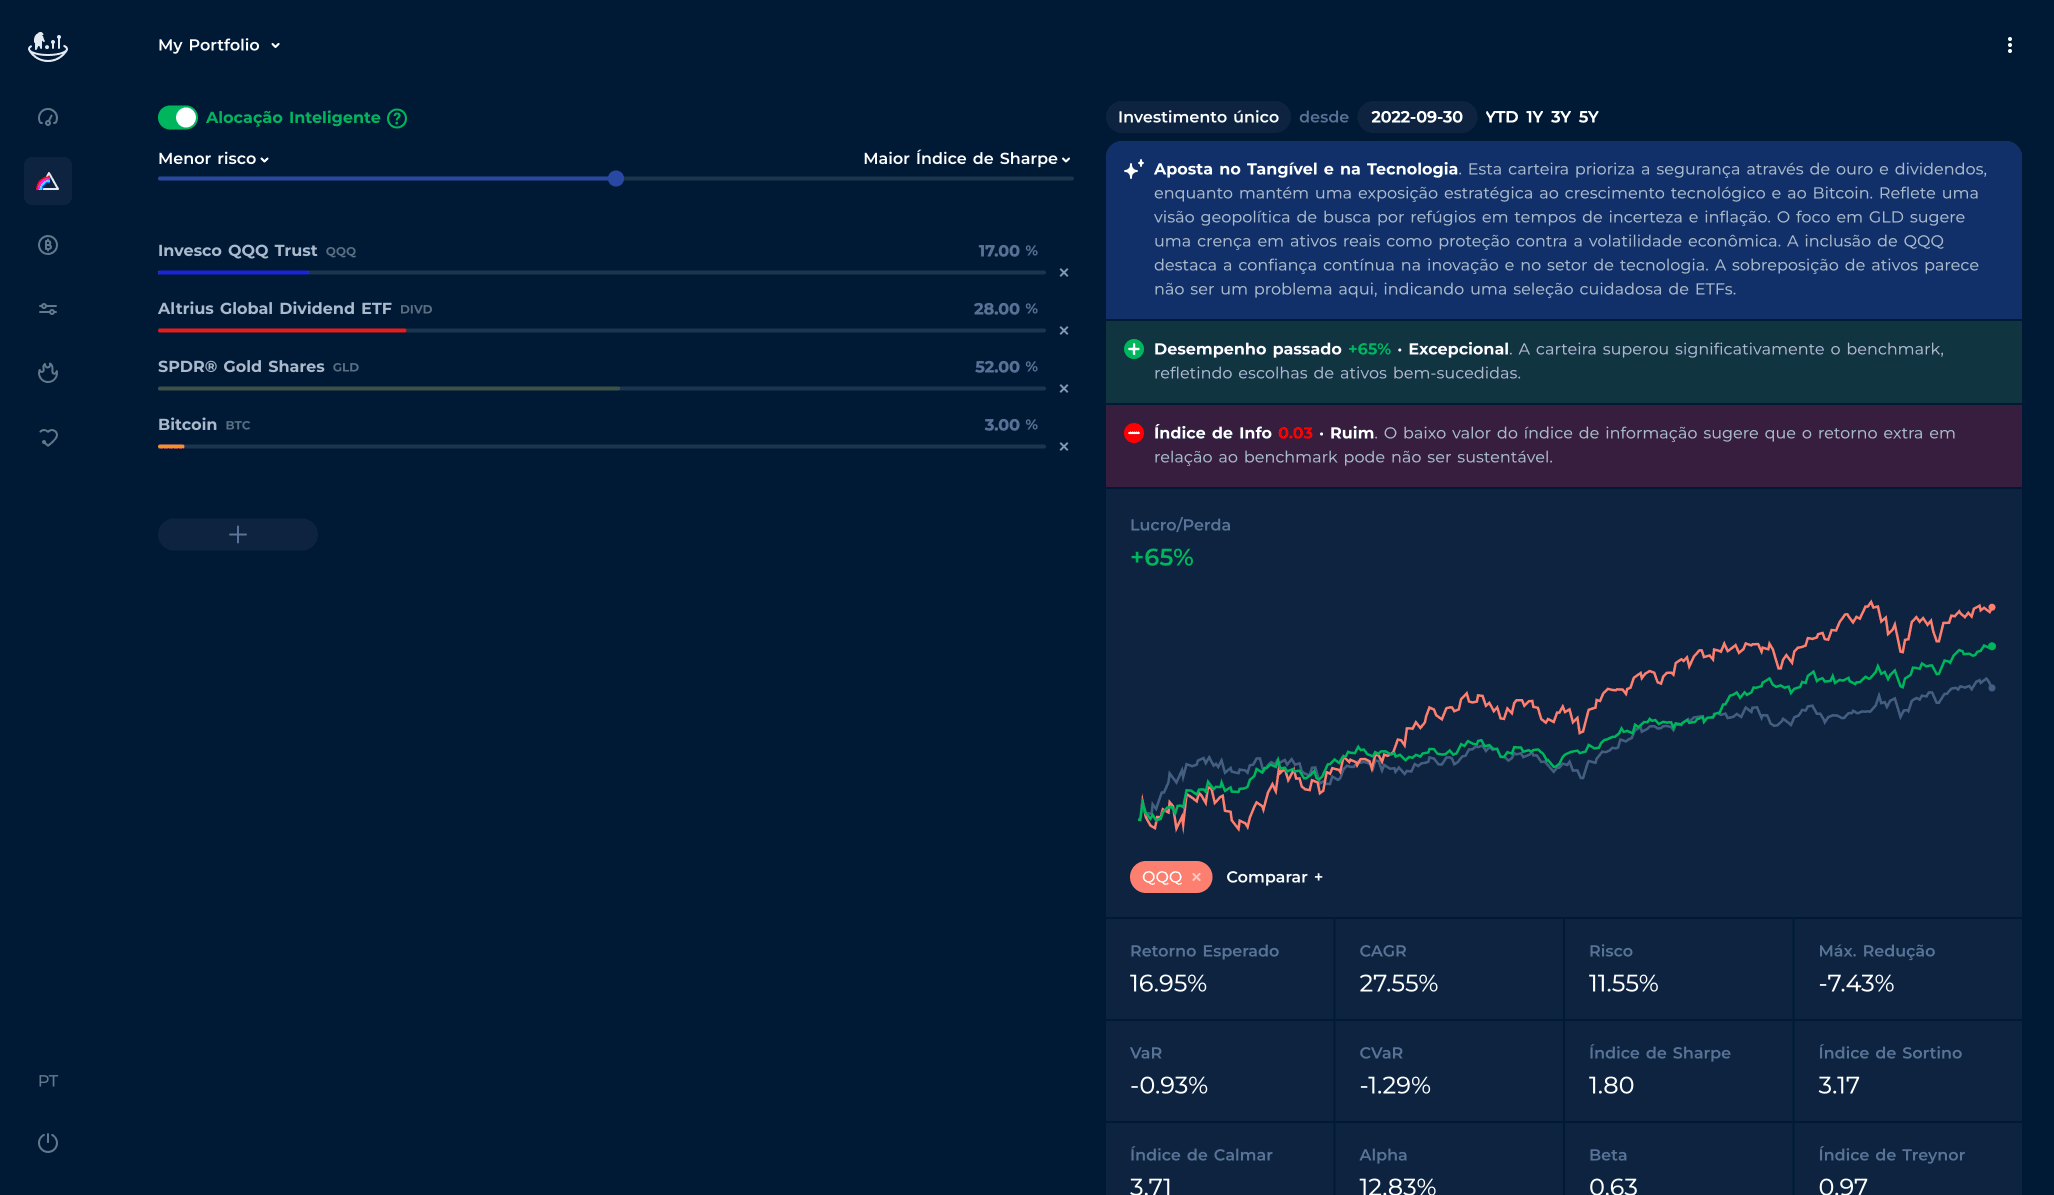Click the Índice de Sharpe 1.80 card
The width and height of the screenshot is (2054, 1195).
tap(1678, 1071)
